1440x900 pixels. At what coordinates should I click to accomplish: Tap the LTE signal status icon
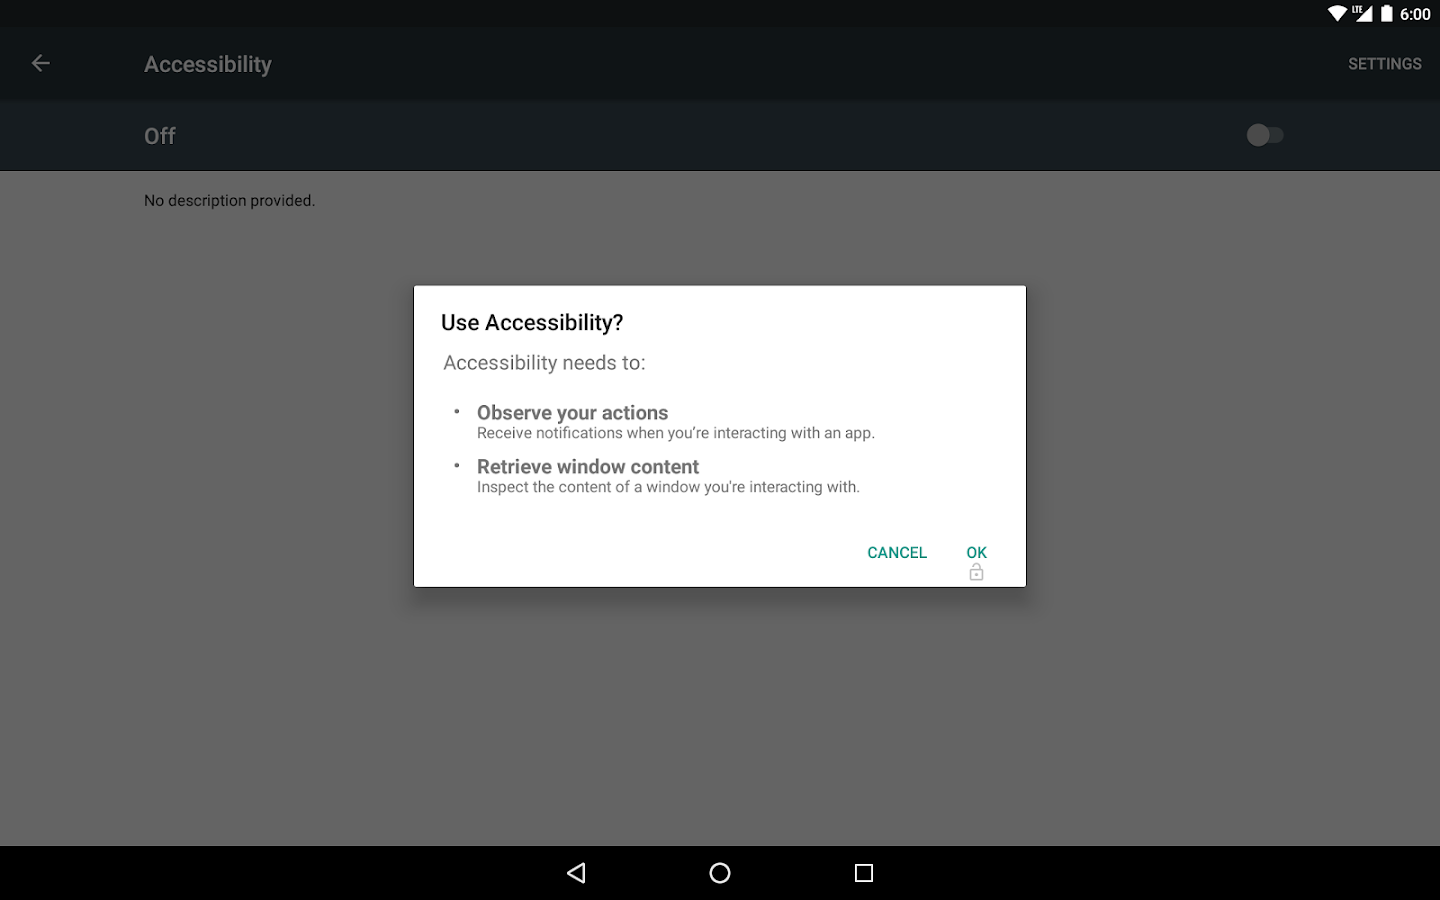(x=1362, y=14)
